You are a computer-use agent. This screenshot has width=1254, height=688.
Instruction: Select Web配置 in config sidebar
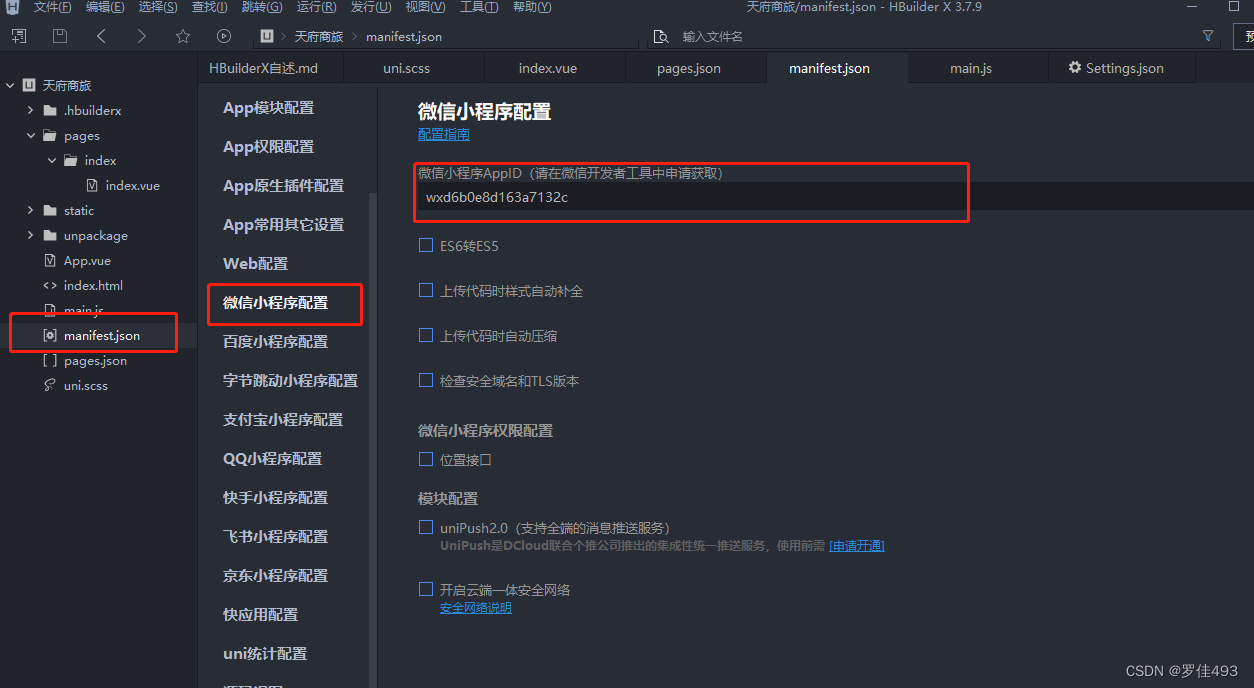(255, 263)
